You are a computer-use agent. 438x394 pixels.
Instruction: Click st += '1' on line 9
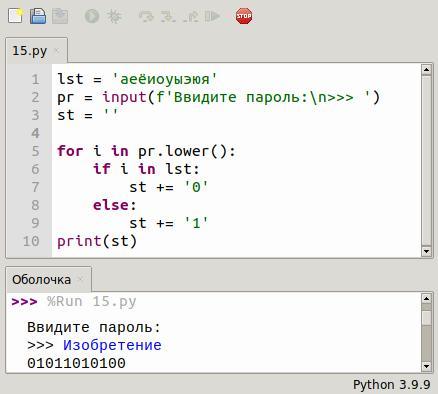click(169, 223)
